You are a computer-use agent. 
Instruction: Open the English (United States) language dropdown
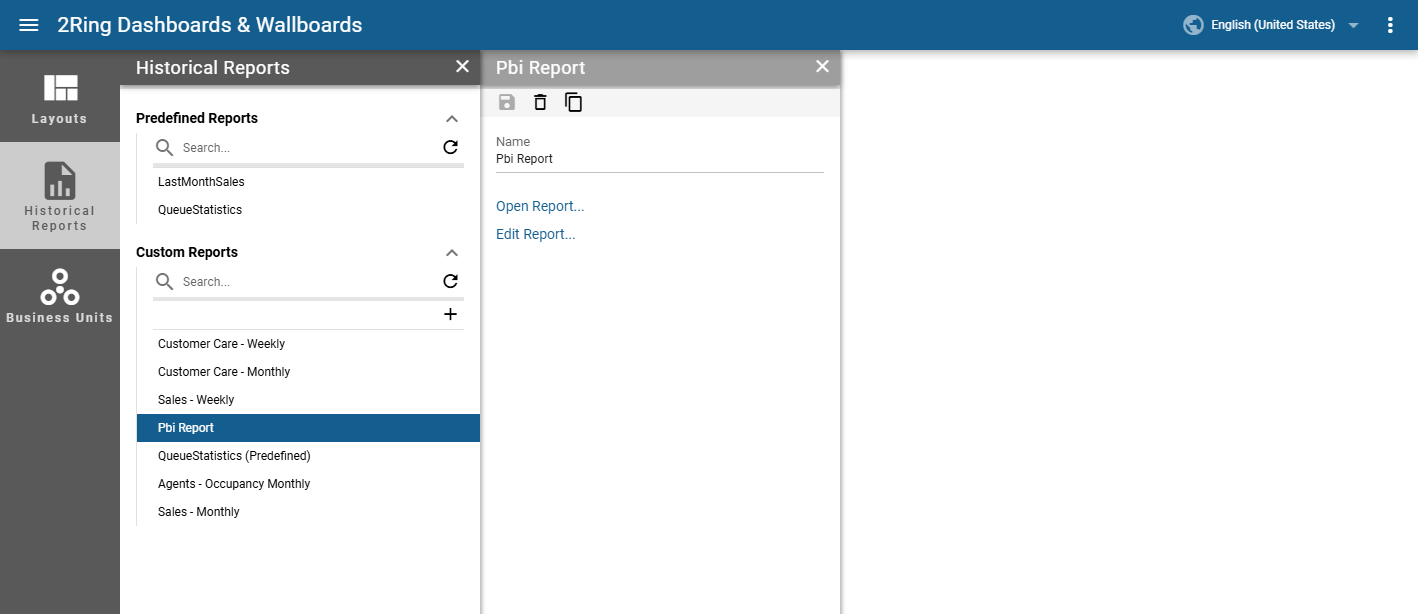[x=1271, y=25]
